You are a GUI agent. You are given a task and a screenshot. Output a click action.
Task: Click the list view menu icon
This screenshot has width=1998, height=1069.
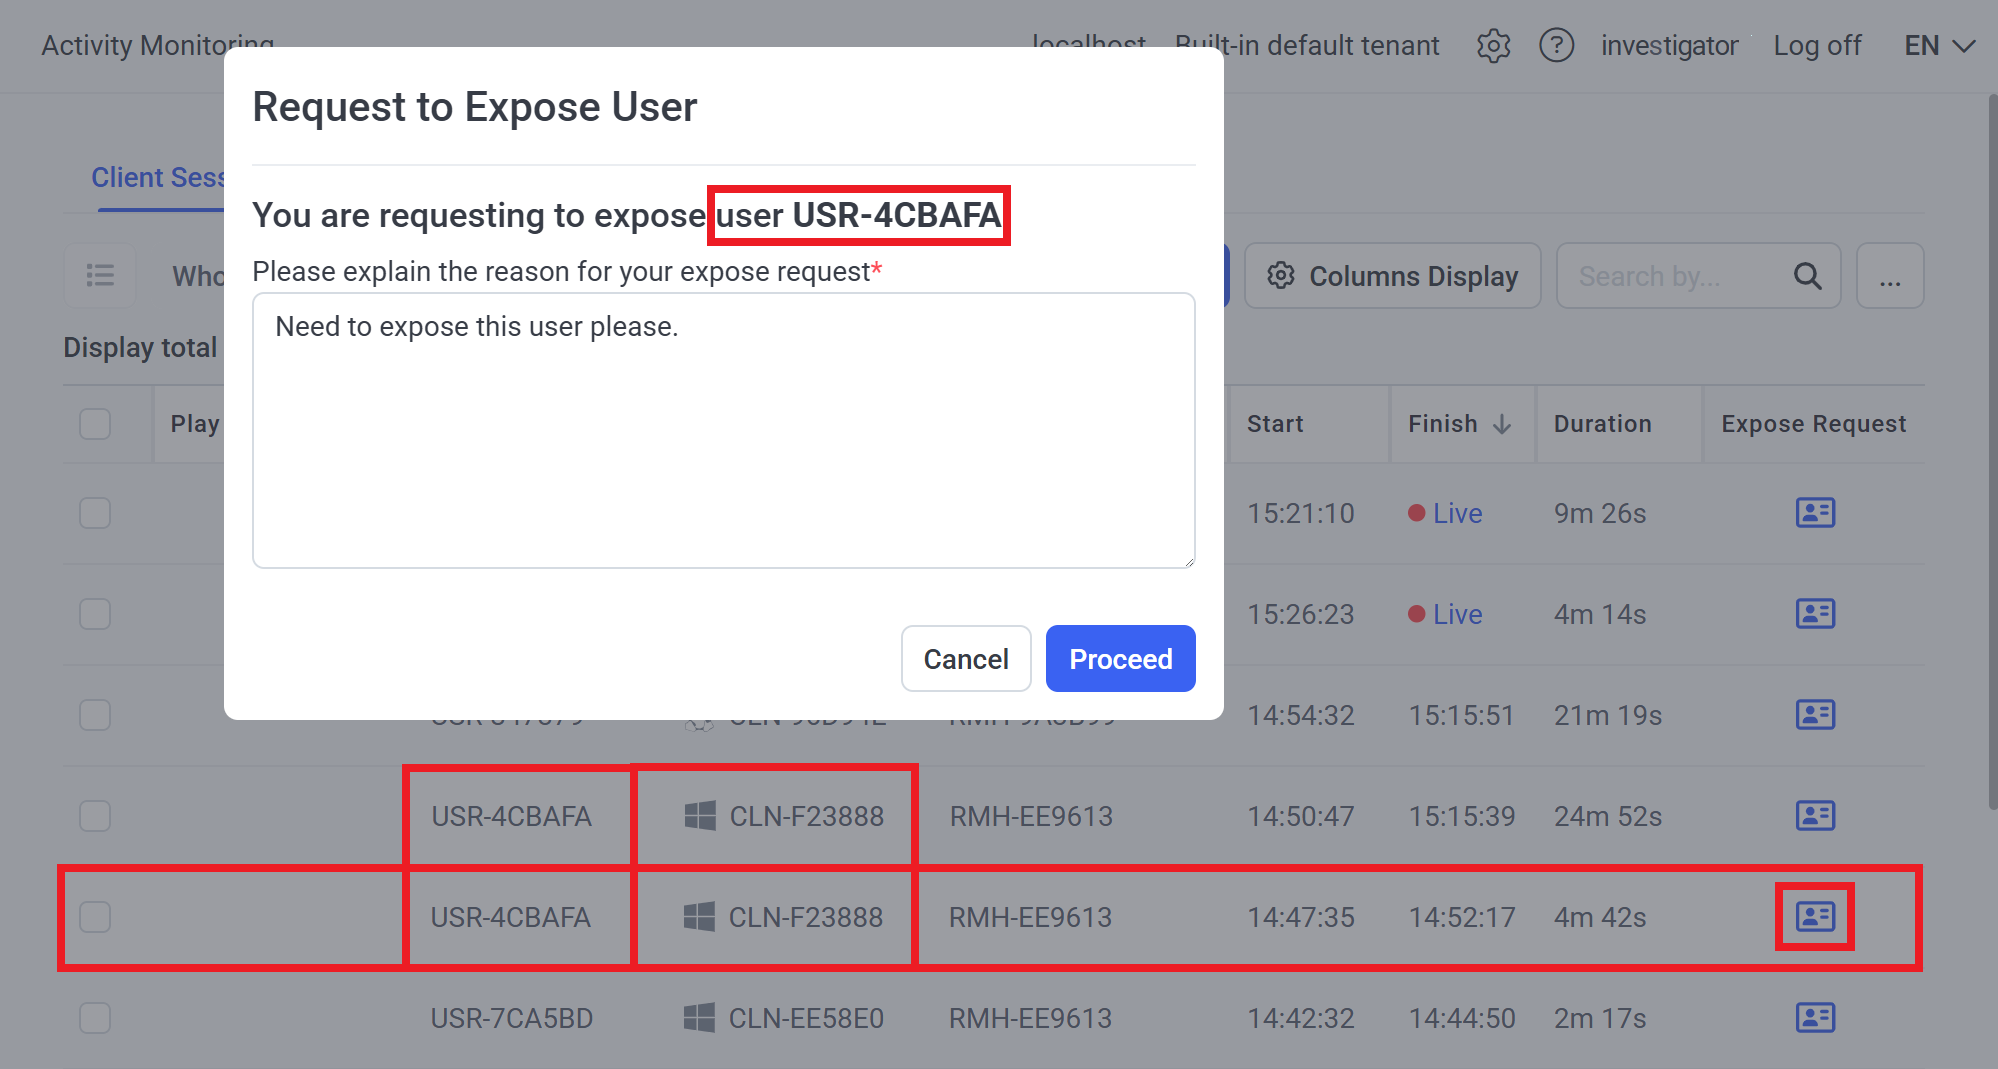pyautogui.click(x=100, y=276)
